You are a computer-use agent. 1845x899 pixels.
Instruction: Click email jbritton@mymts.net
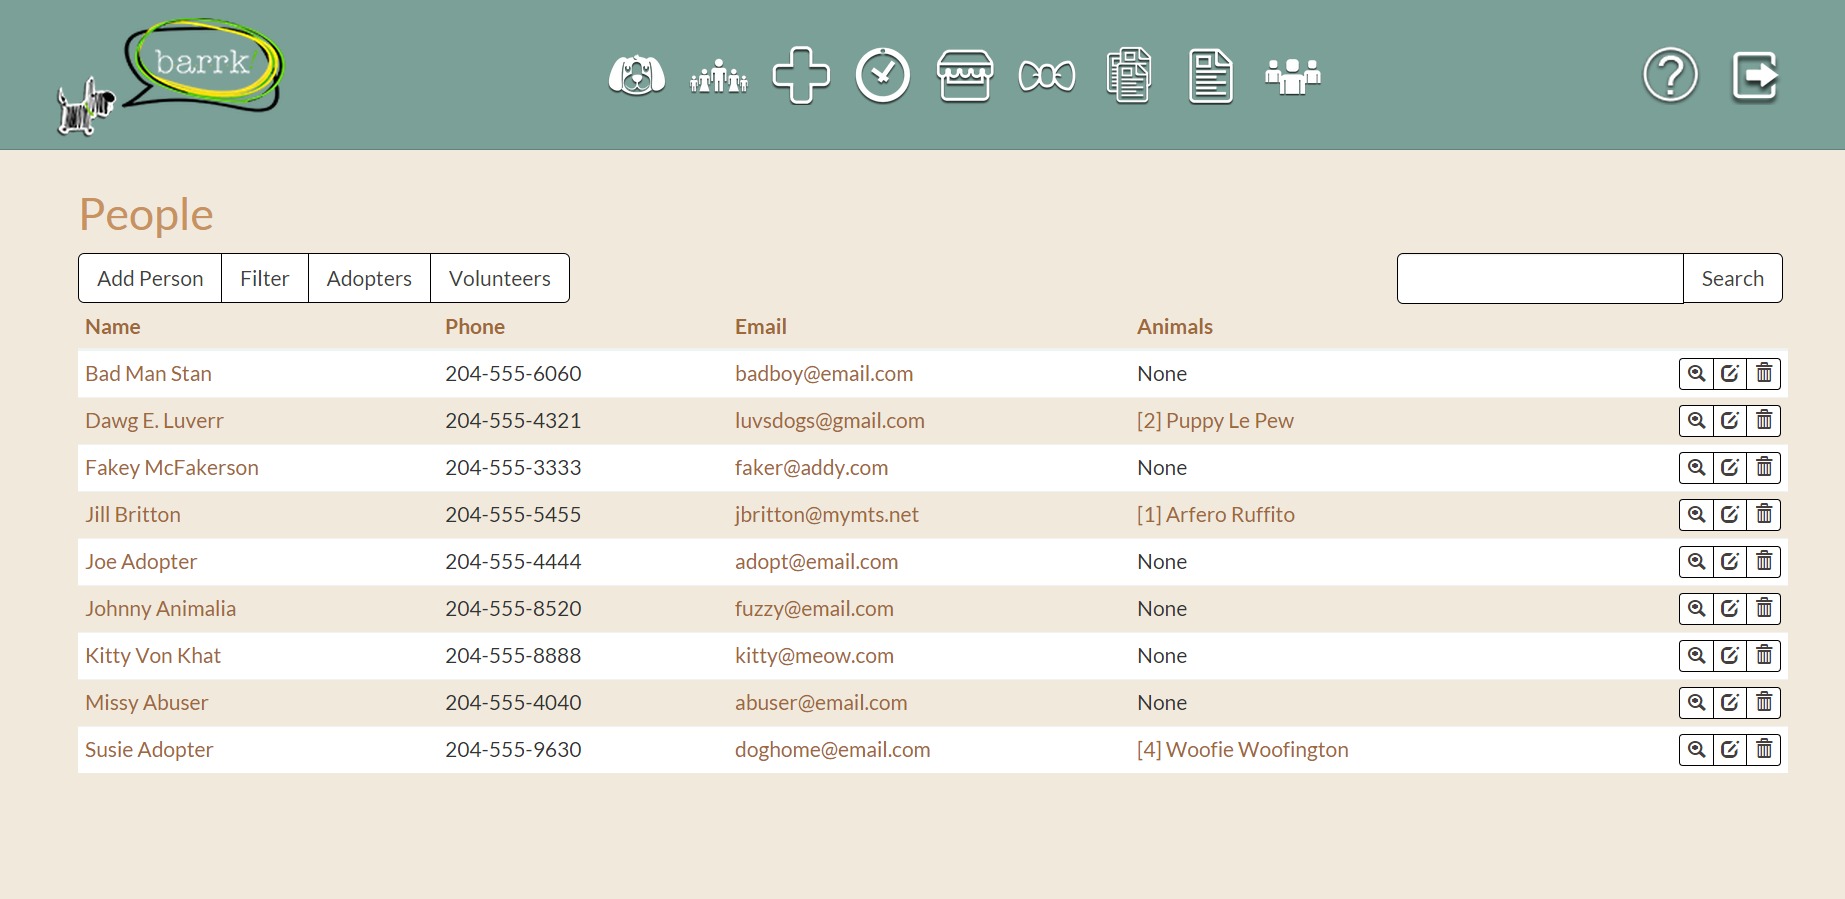827,515
